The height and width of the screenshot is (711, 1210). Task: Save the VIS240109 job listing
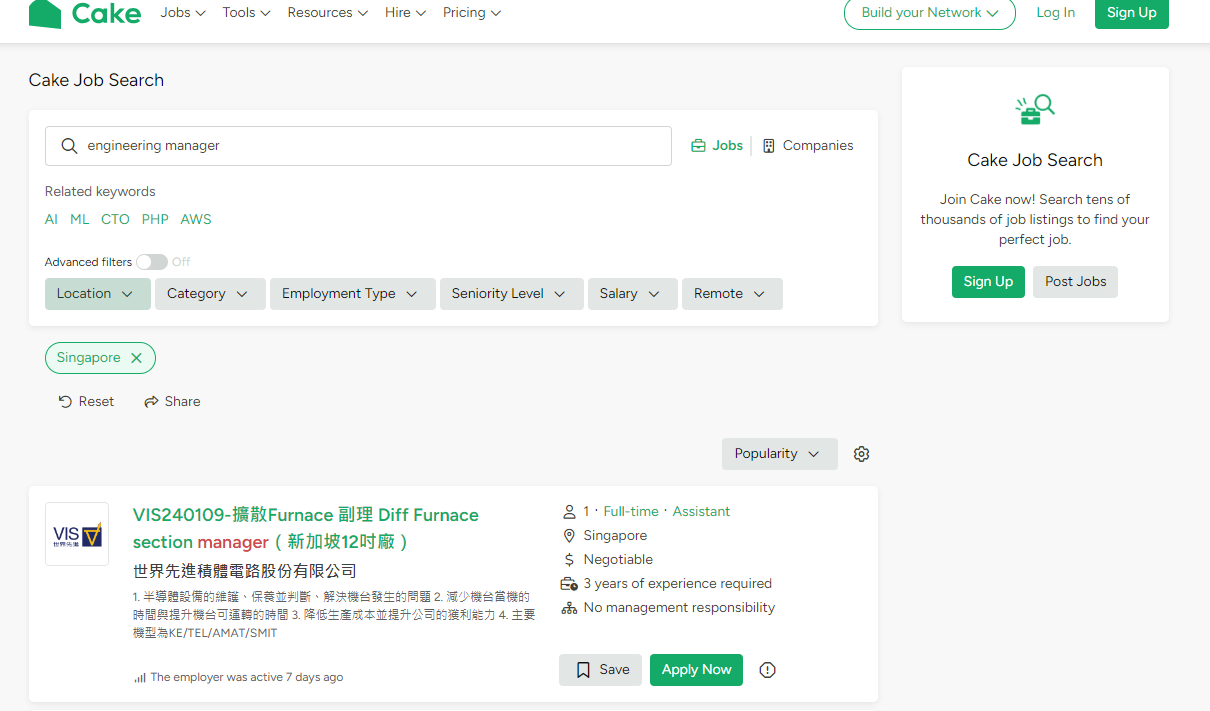tap(600, 670)
